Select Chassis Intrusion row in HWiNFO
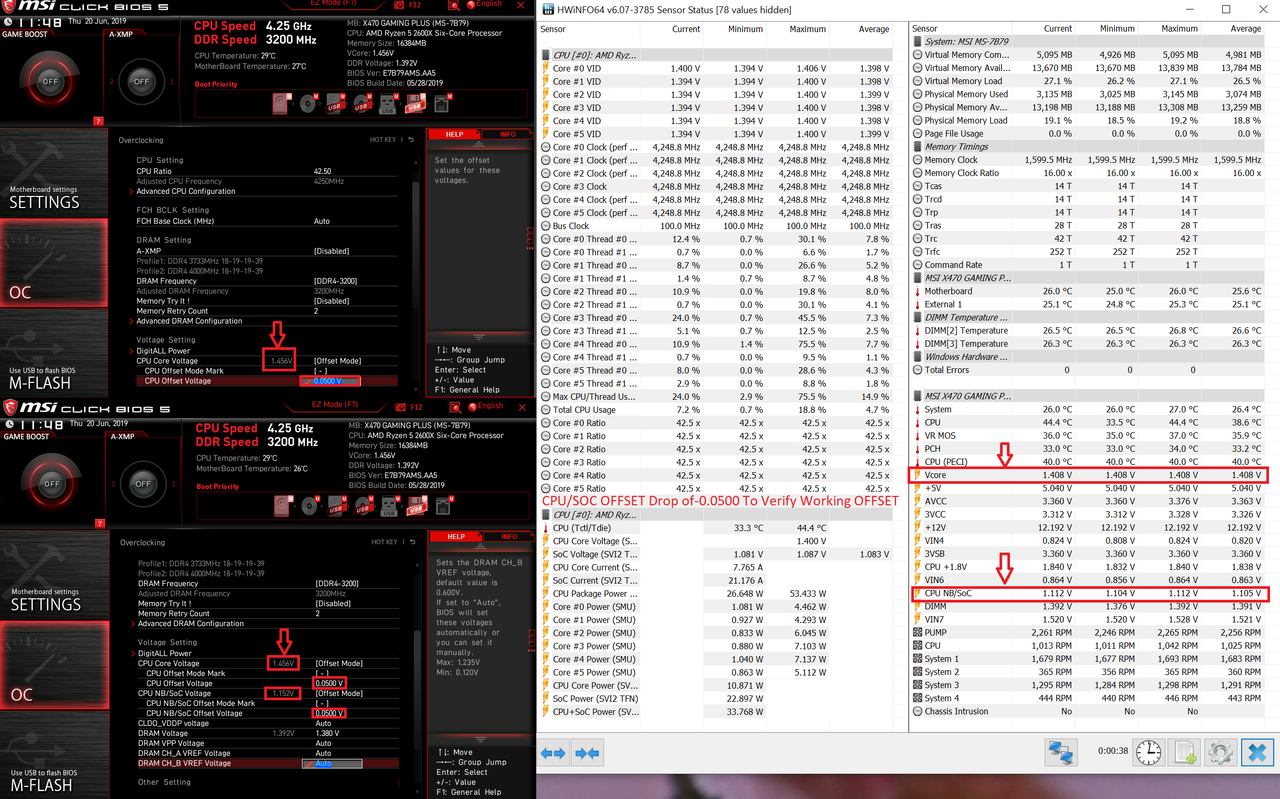This screenshot has width=1280, height=799. point(1089,711)
